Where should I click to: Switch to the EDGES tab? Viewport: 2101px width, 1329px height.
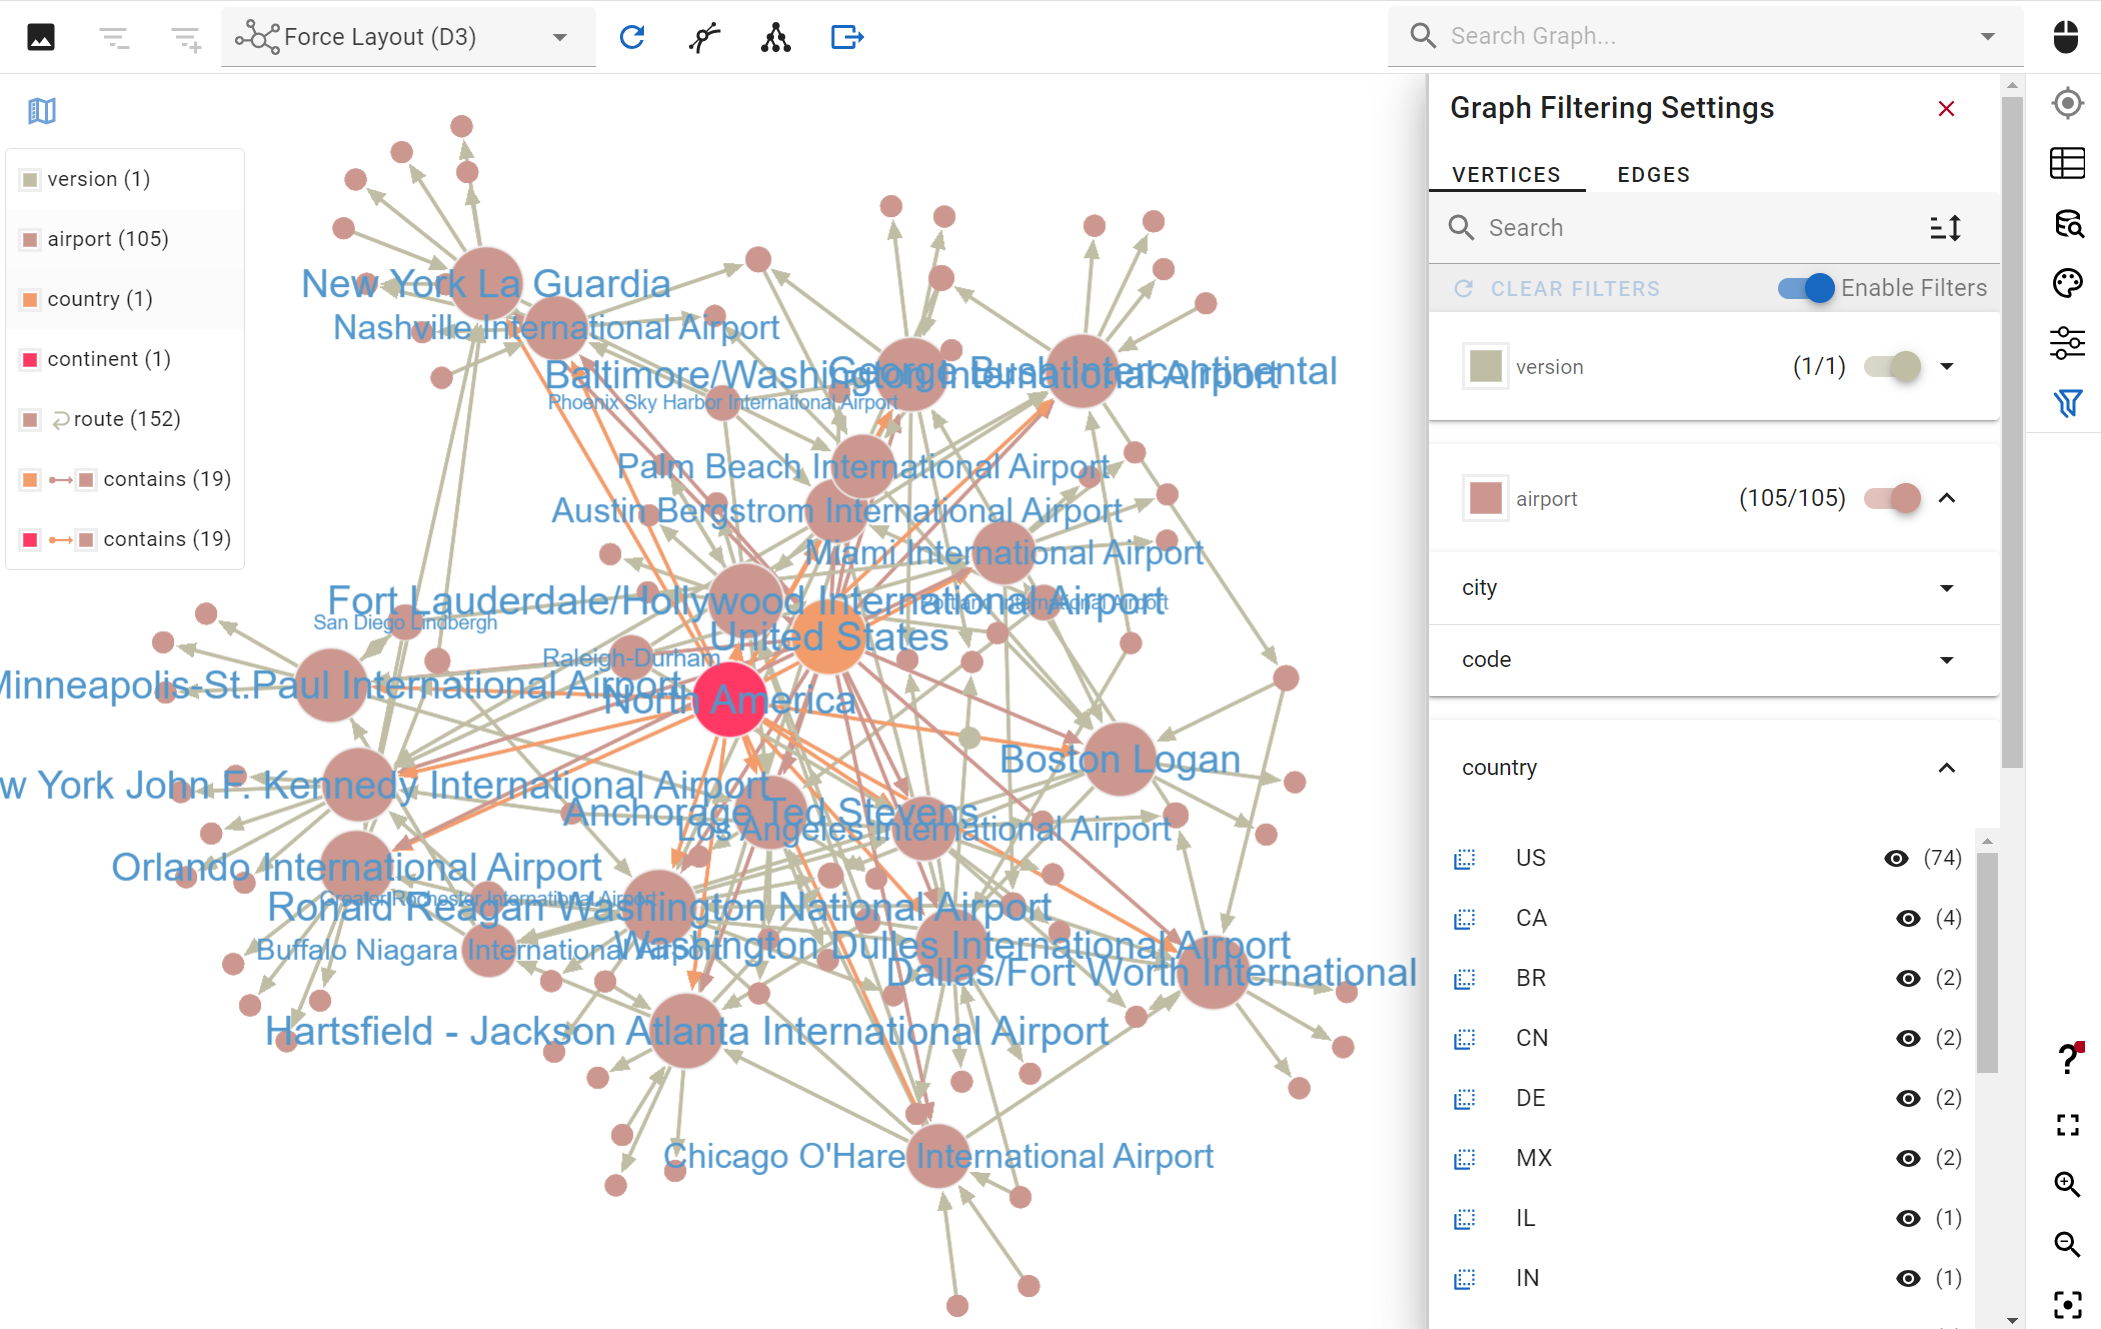(x=1650, y=173)
